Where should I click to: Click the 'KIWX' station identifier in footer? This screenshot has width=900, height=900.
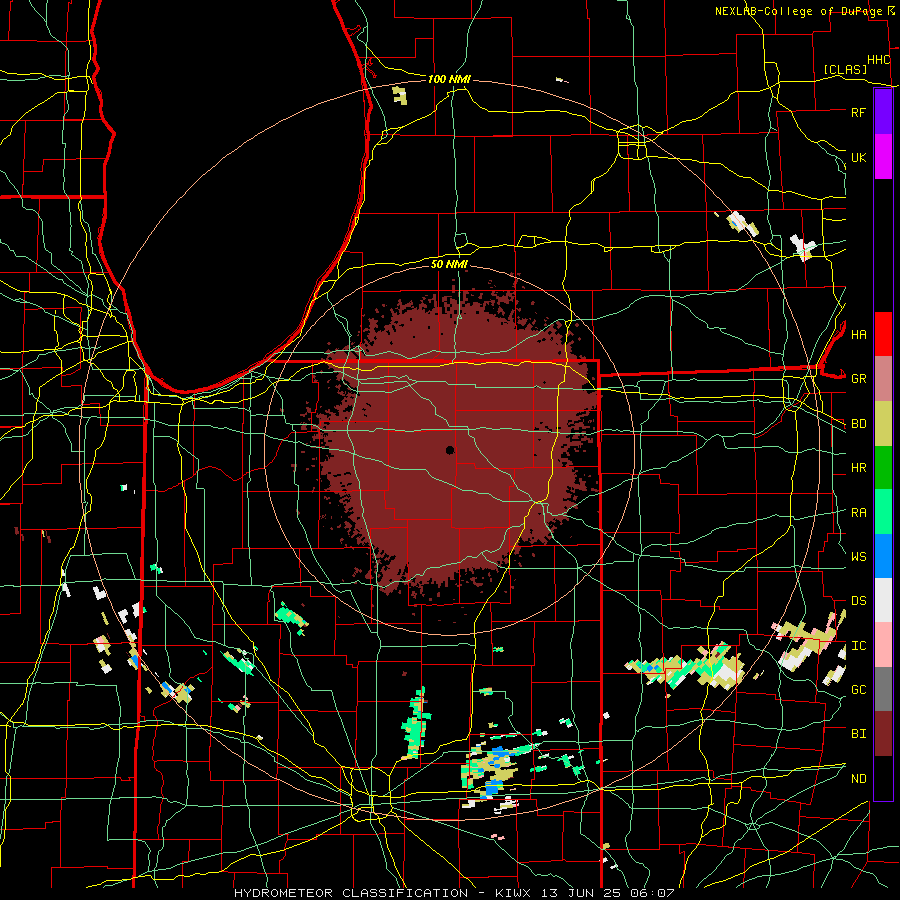pos(513,893)
